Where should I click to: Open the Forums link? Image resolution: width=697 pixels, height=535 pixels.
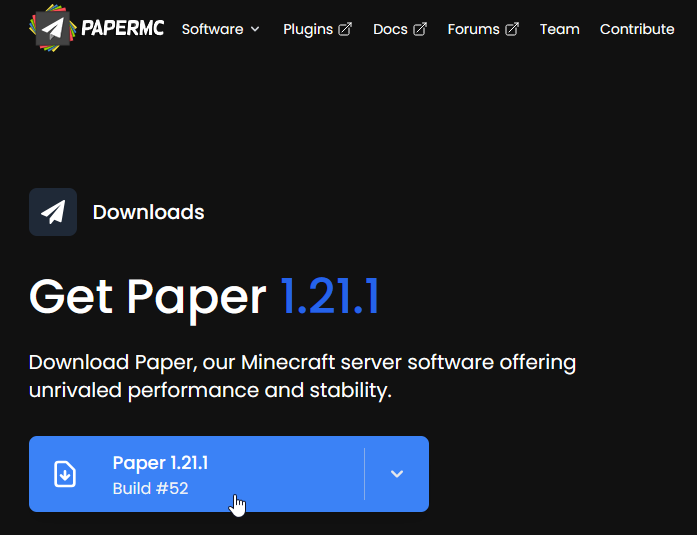coord(483,29)
